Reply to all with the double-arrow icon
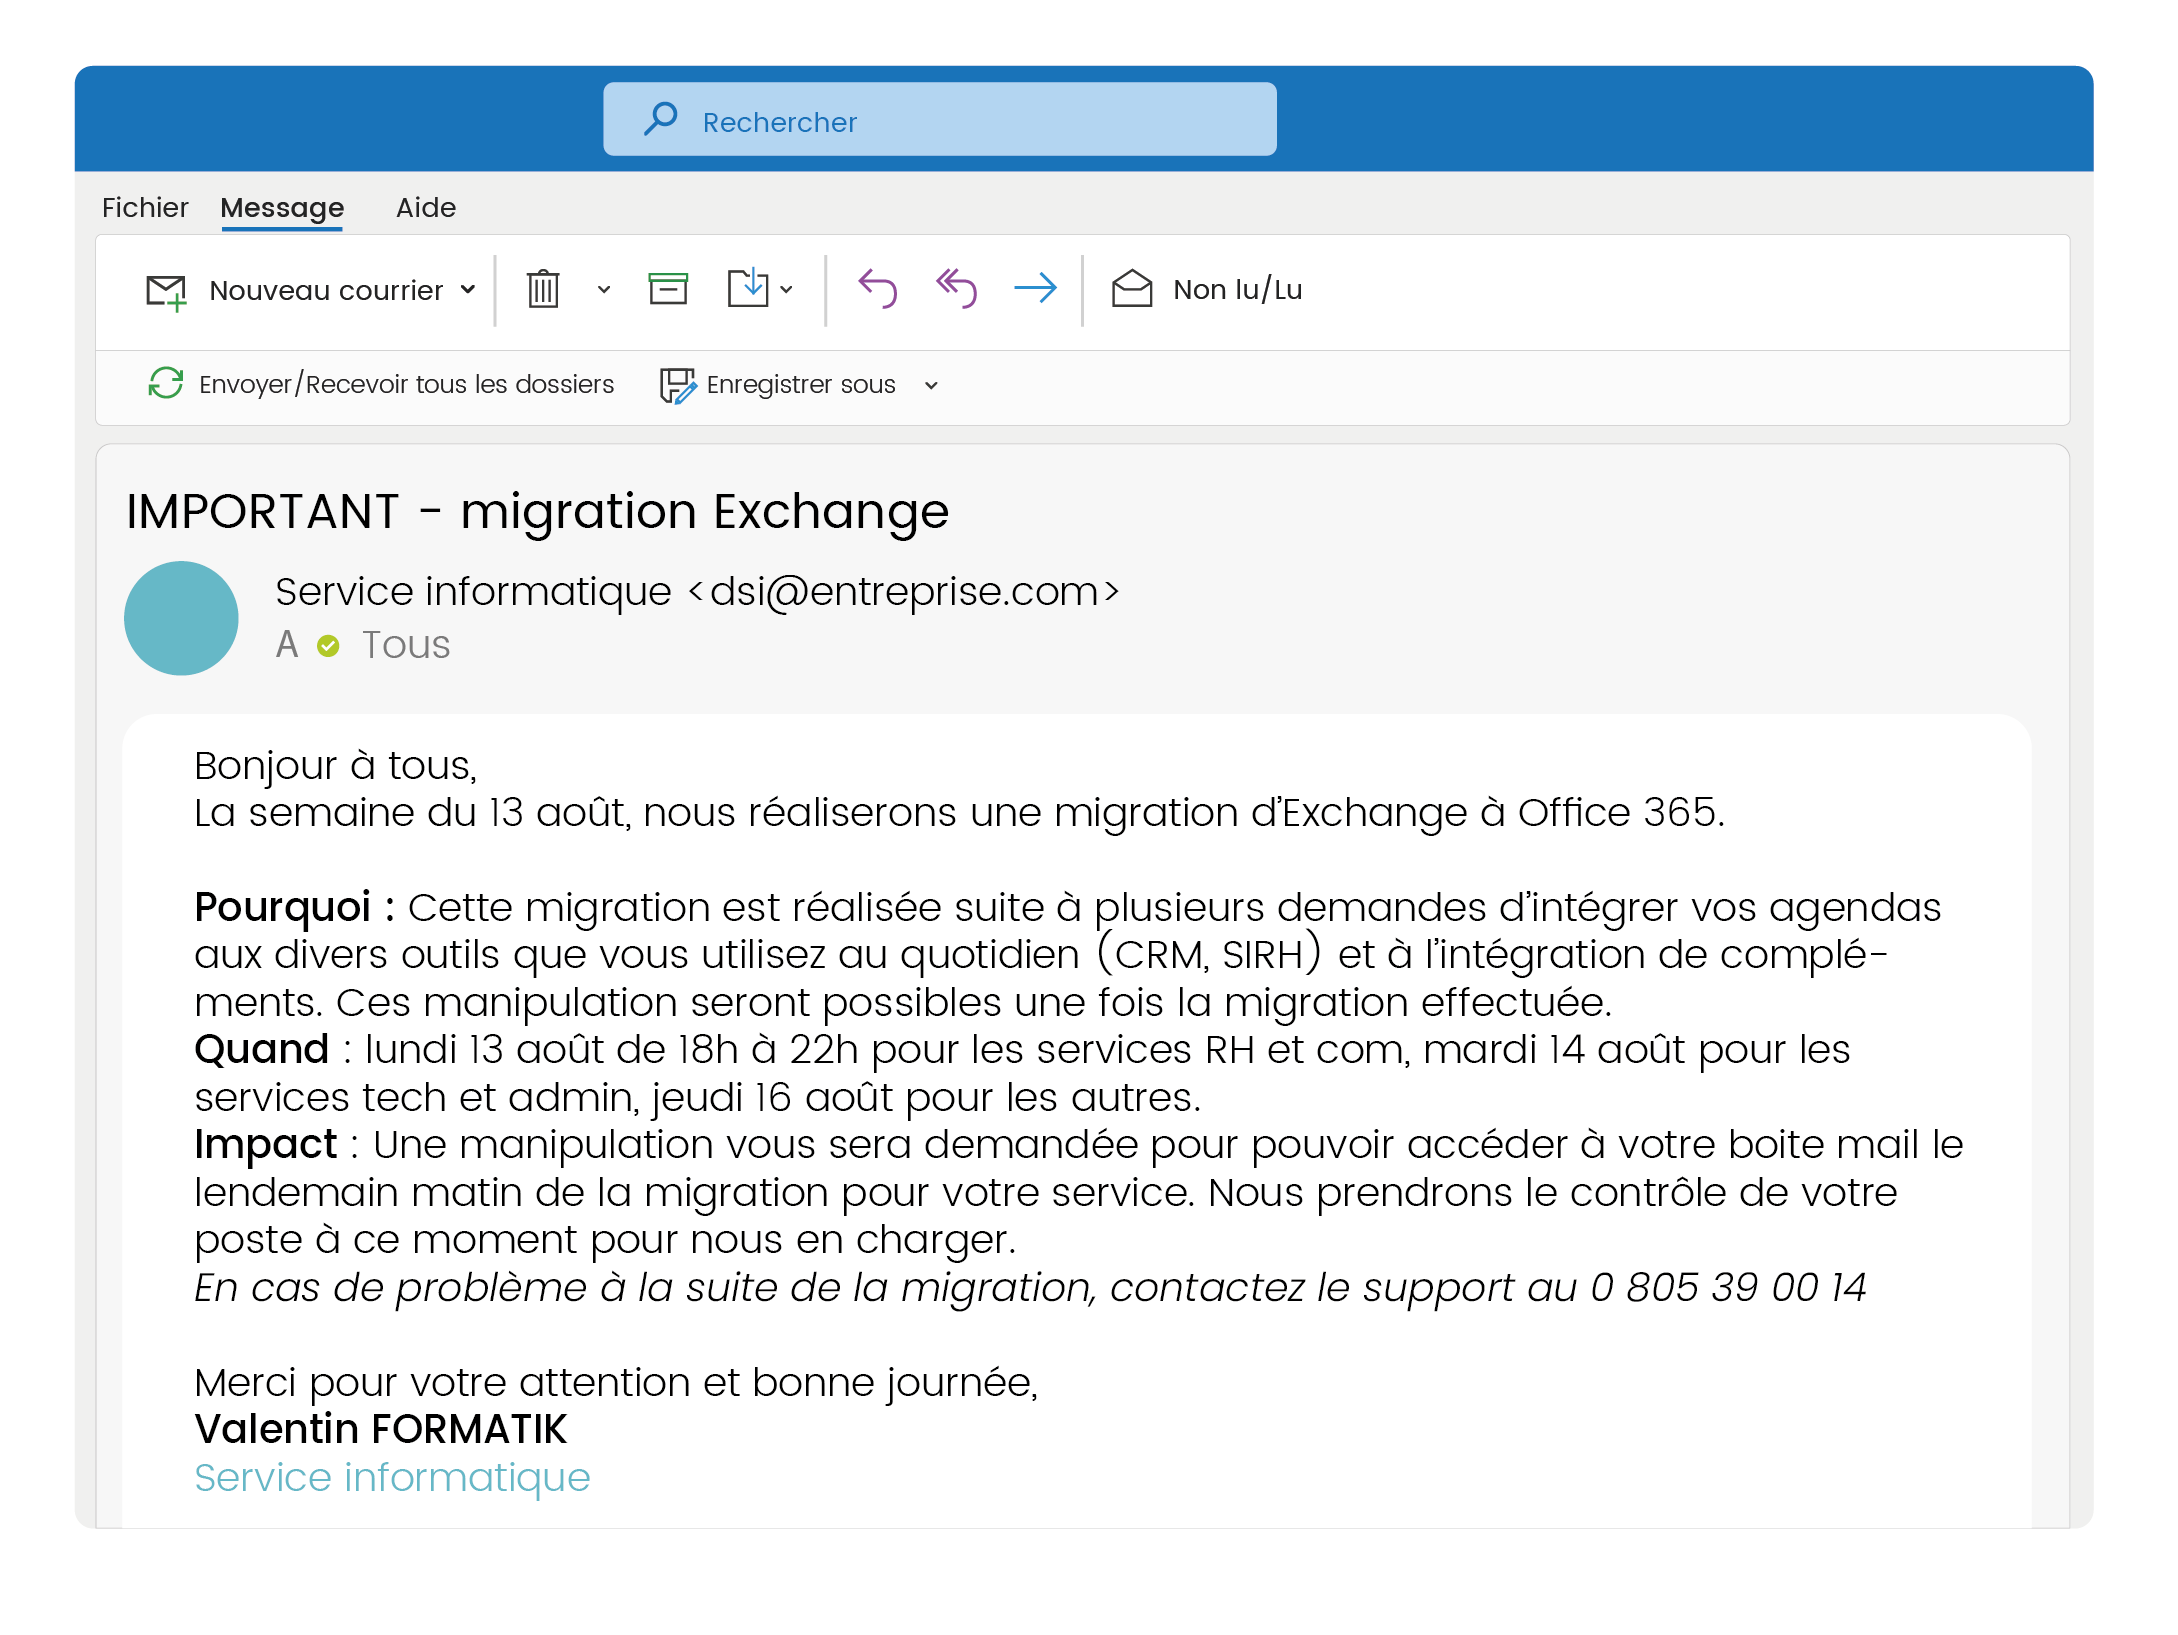This screenshot has width=2178, height=1635. (956, 289)
